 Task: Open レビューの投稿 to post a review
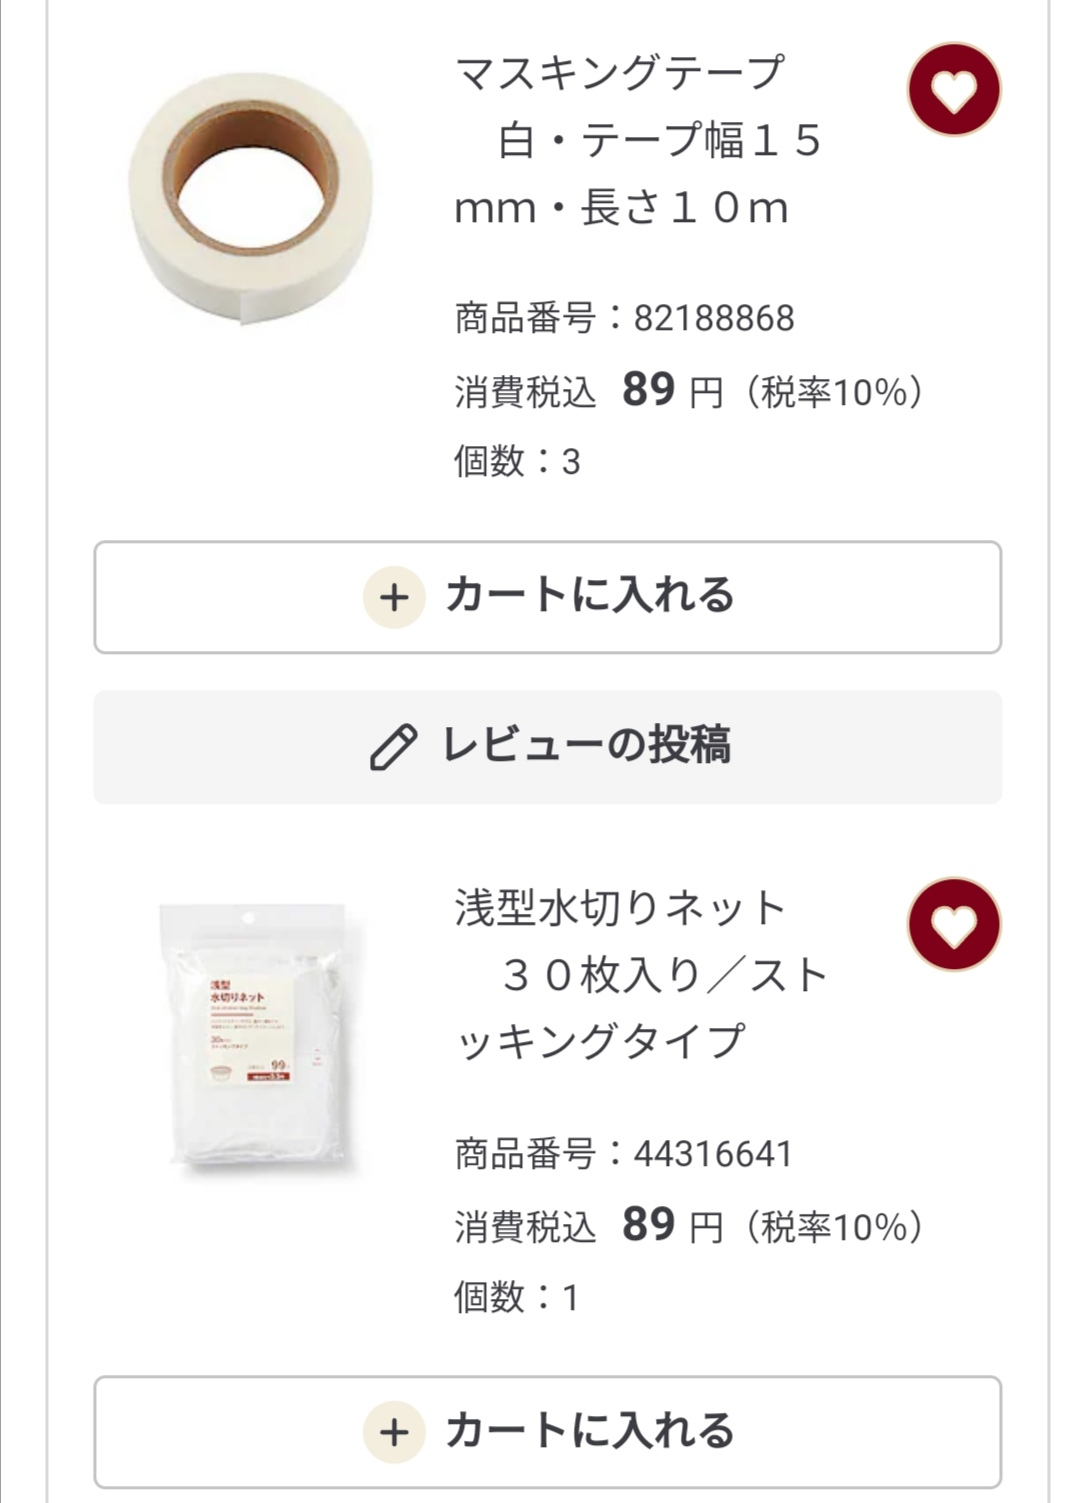(548, 747)
